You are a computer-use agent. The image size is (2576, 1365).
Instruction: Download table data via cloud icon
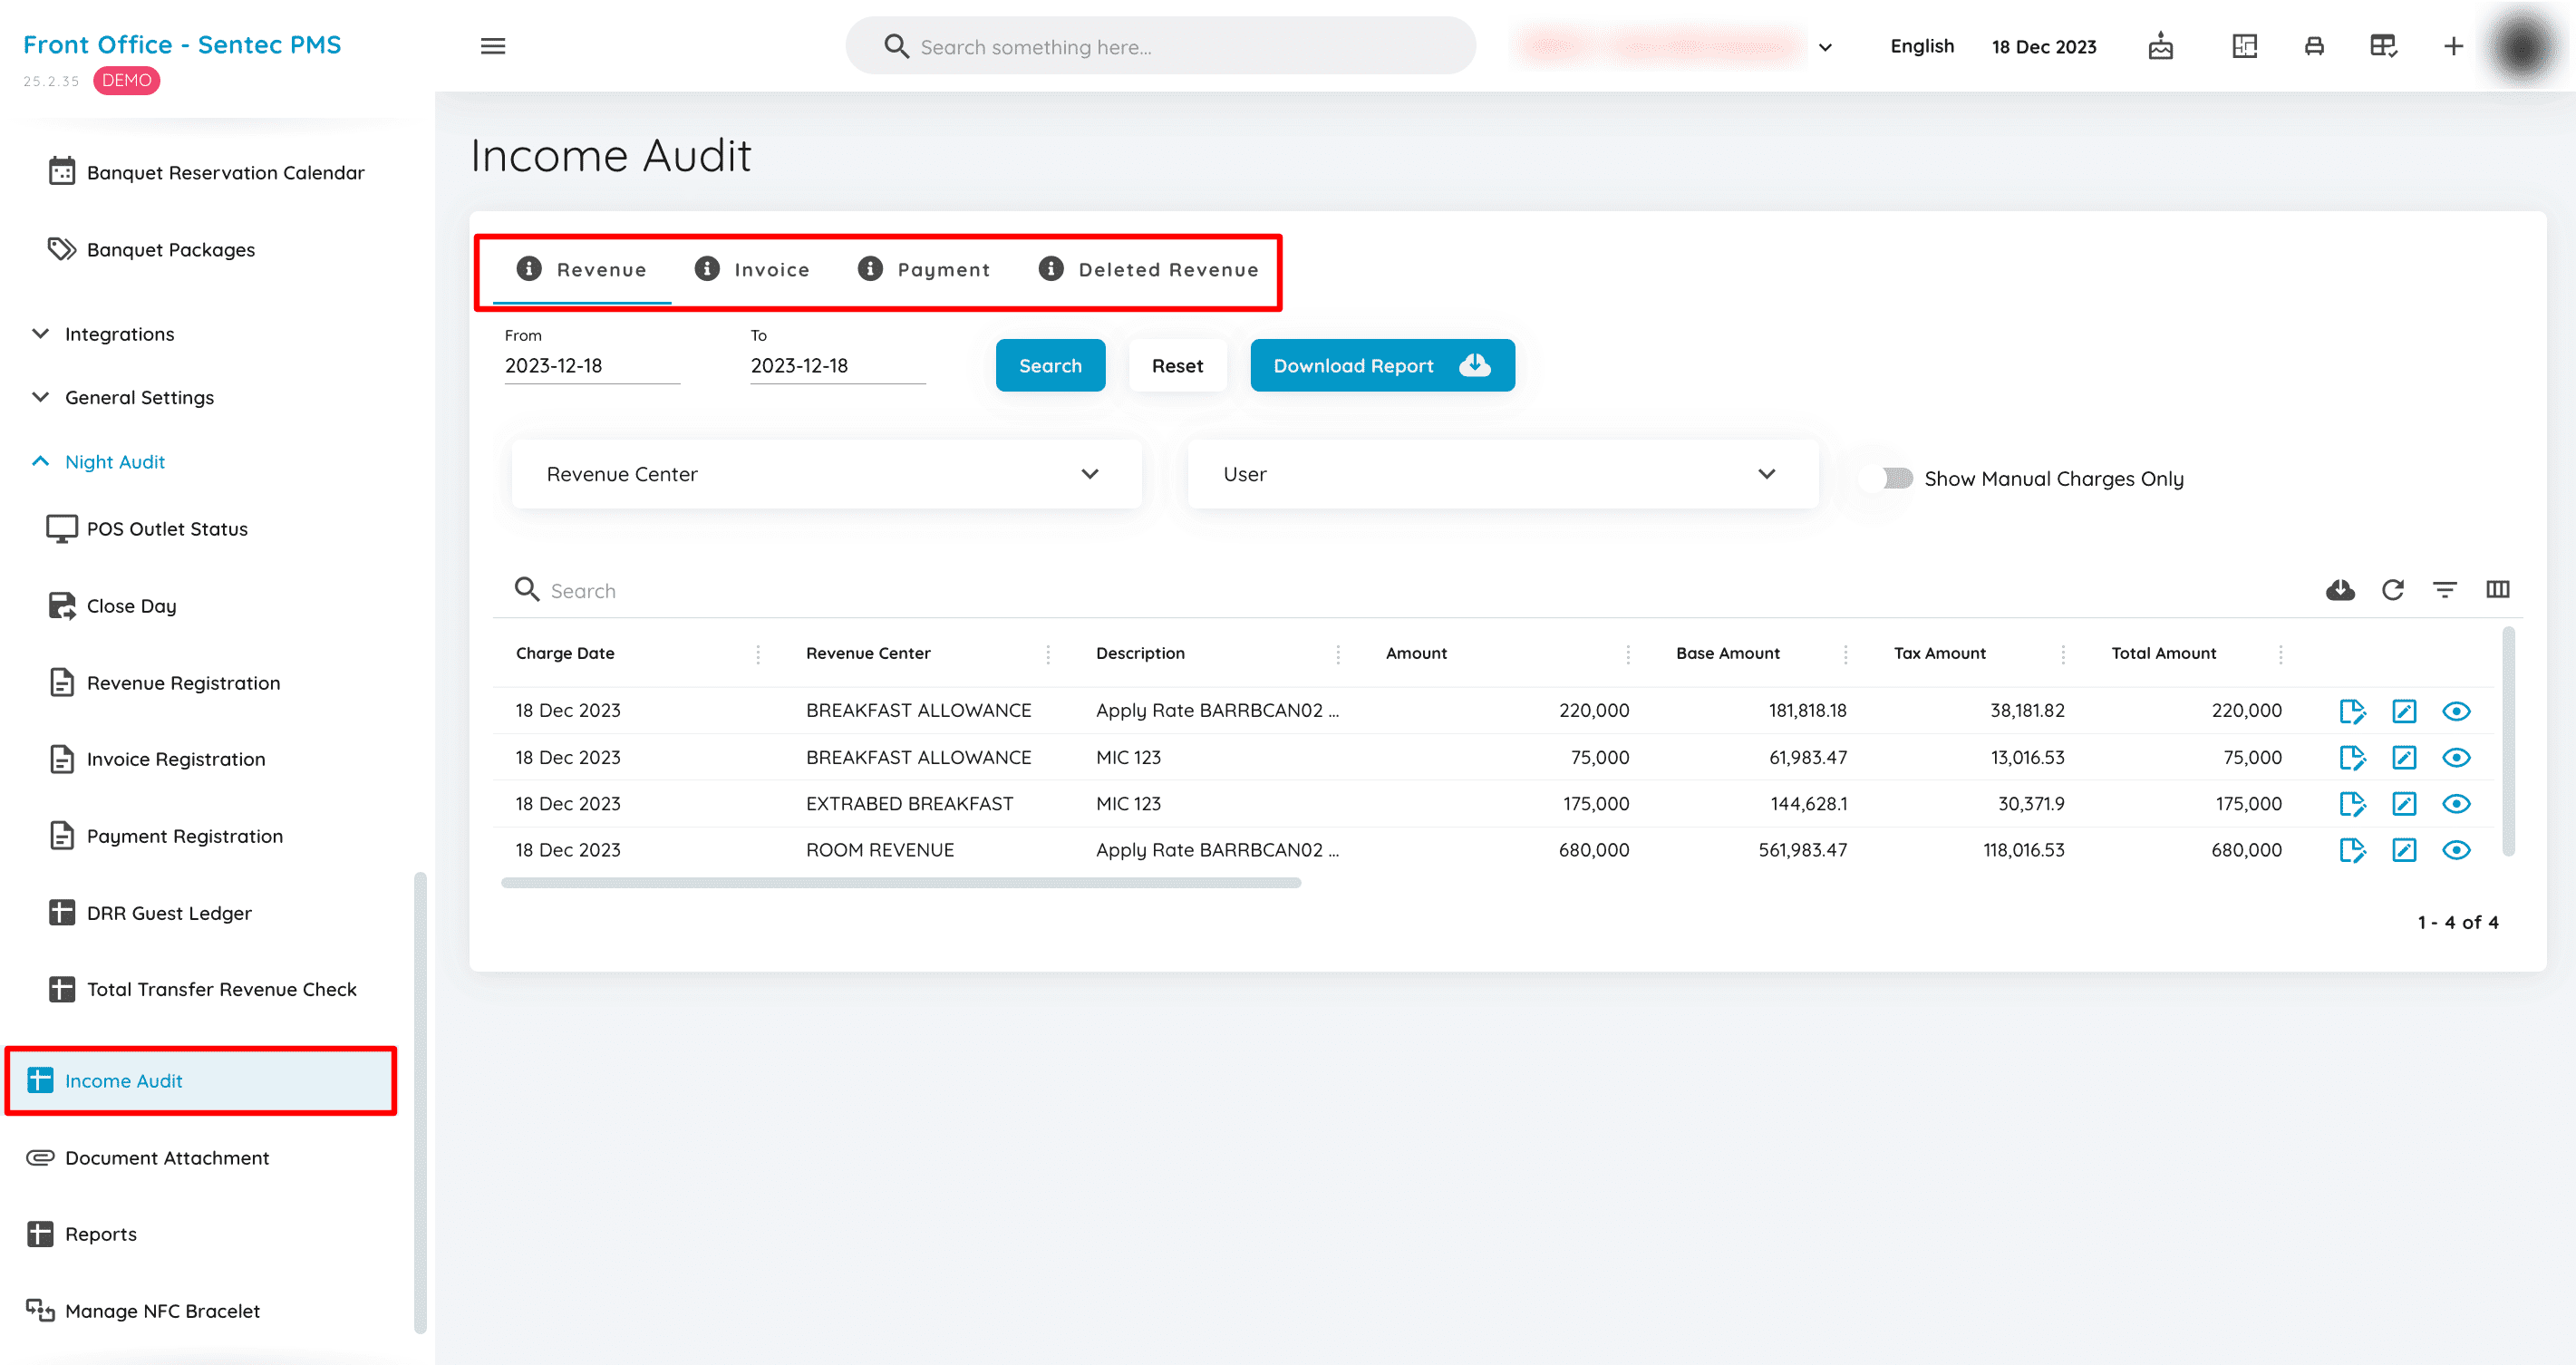(2340, 590)
